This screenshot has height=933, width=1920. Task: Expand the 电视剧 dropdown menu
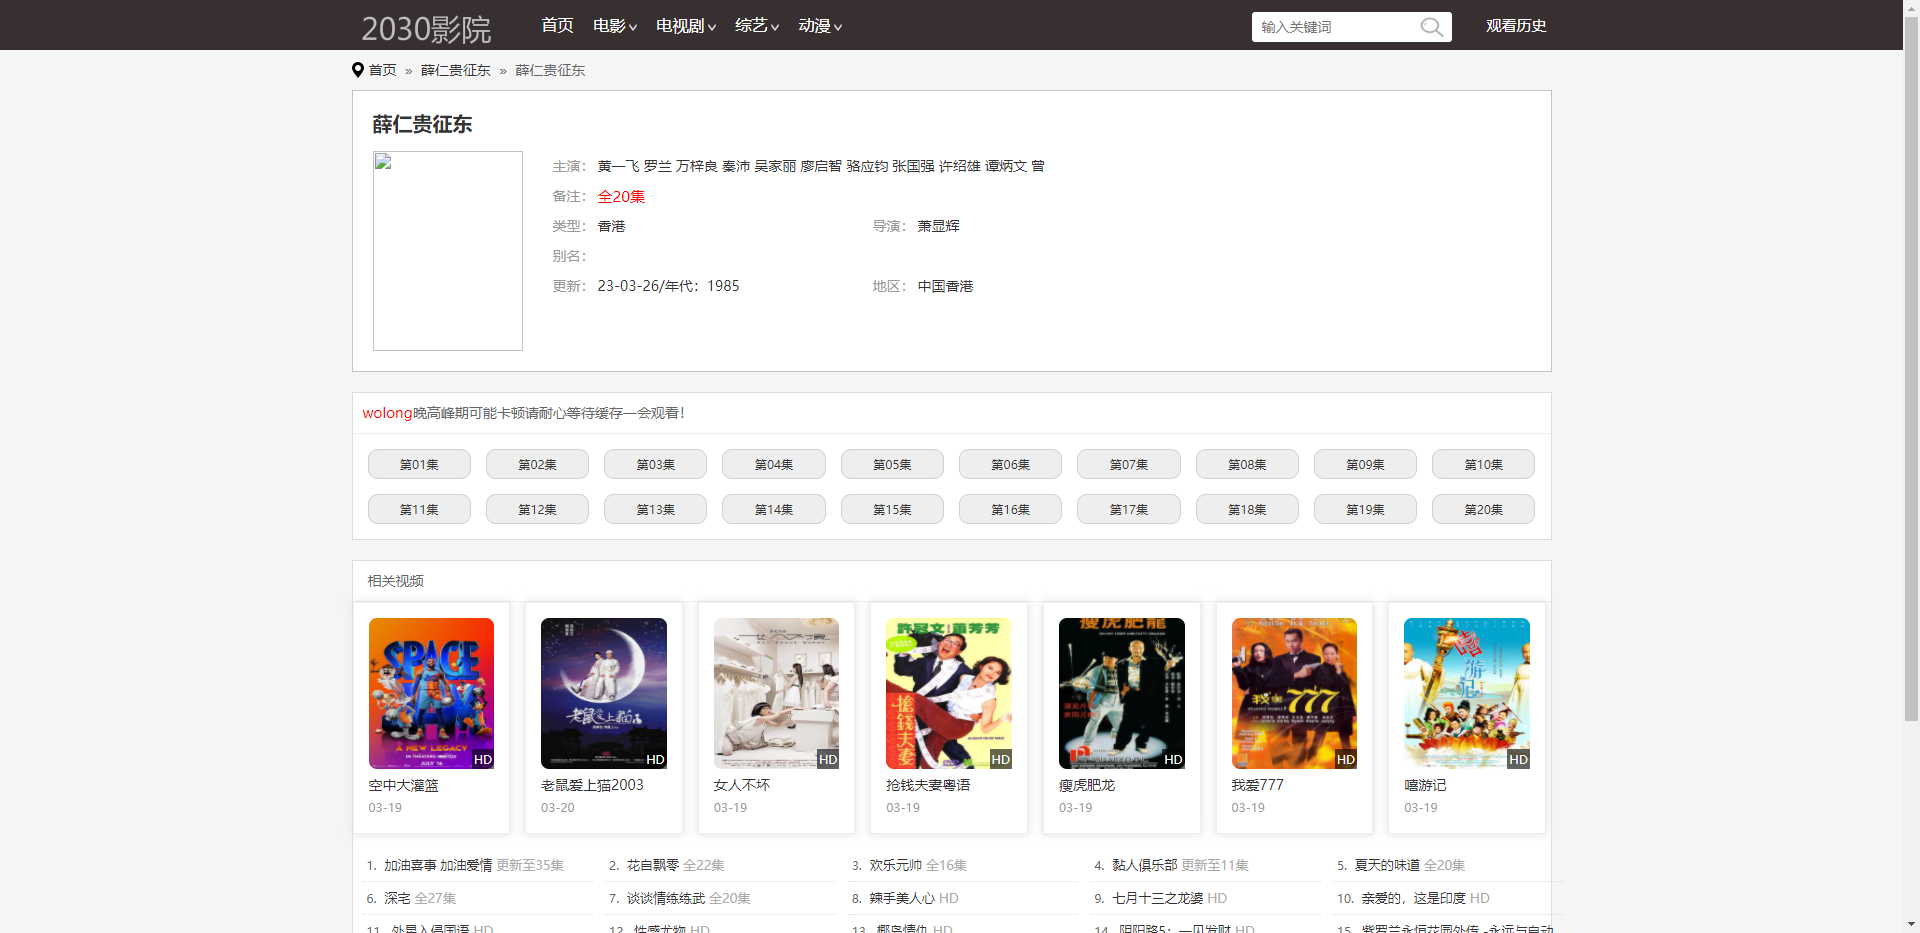coord(685,26)
